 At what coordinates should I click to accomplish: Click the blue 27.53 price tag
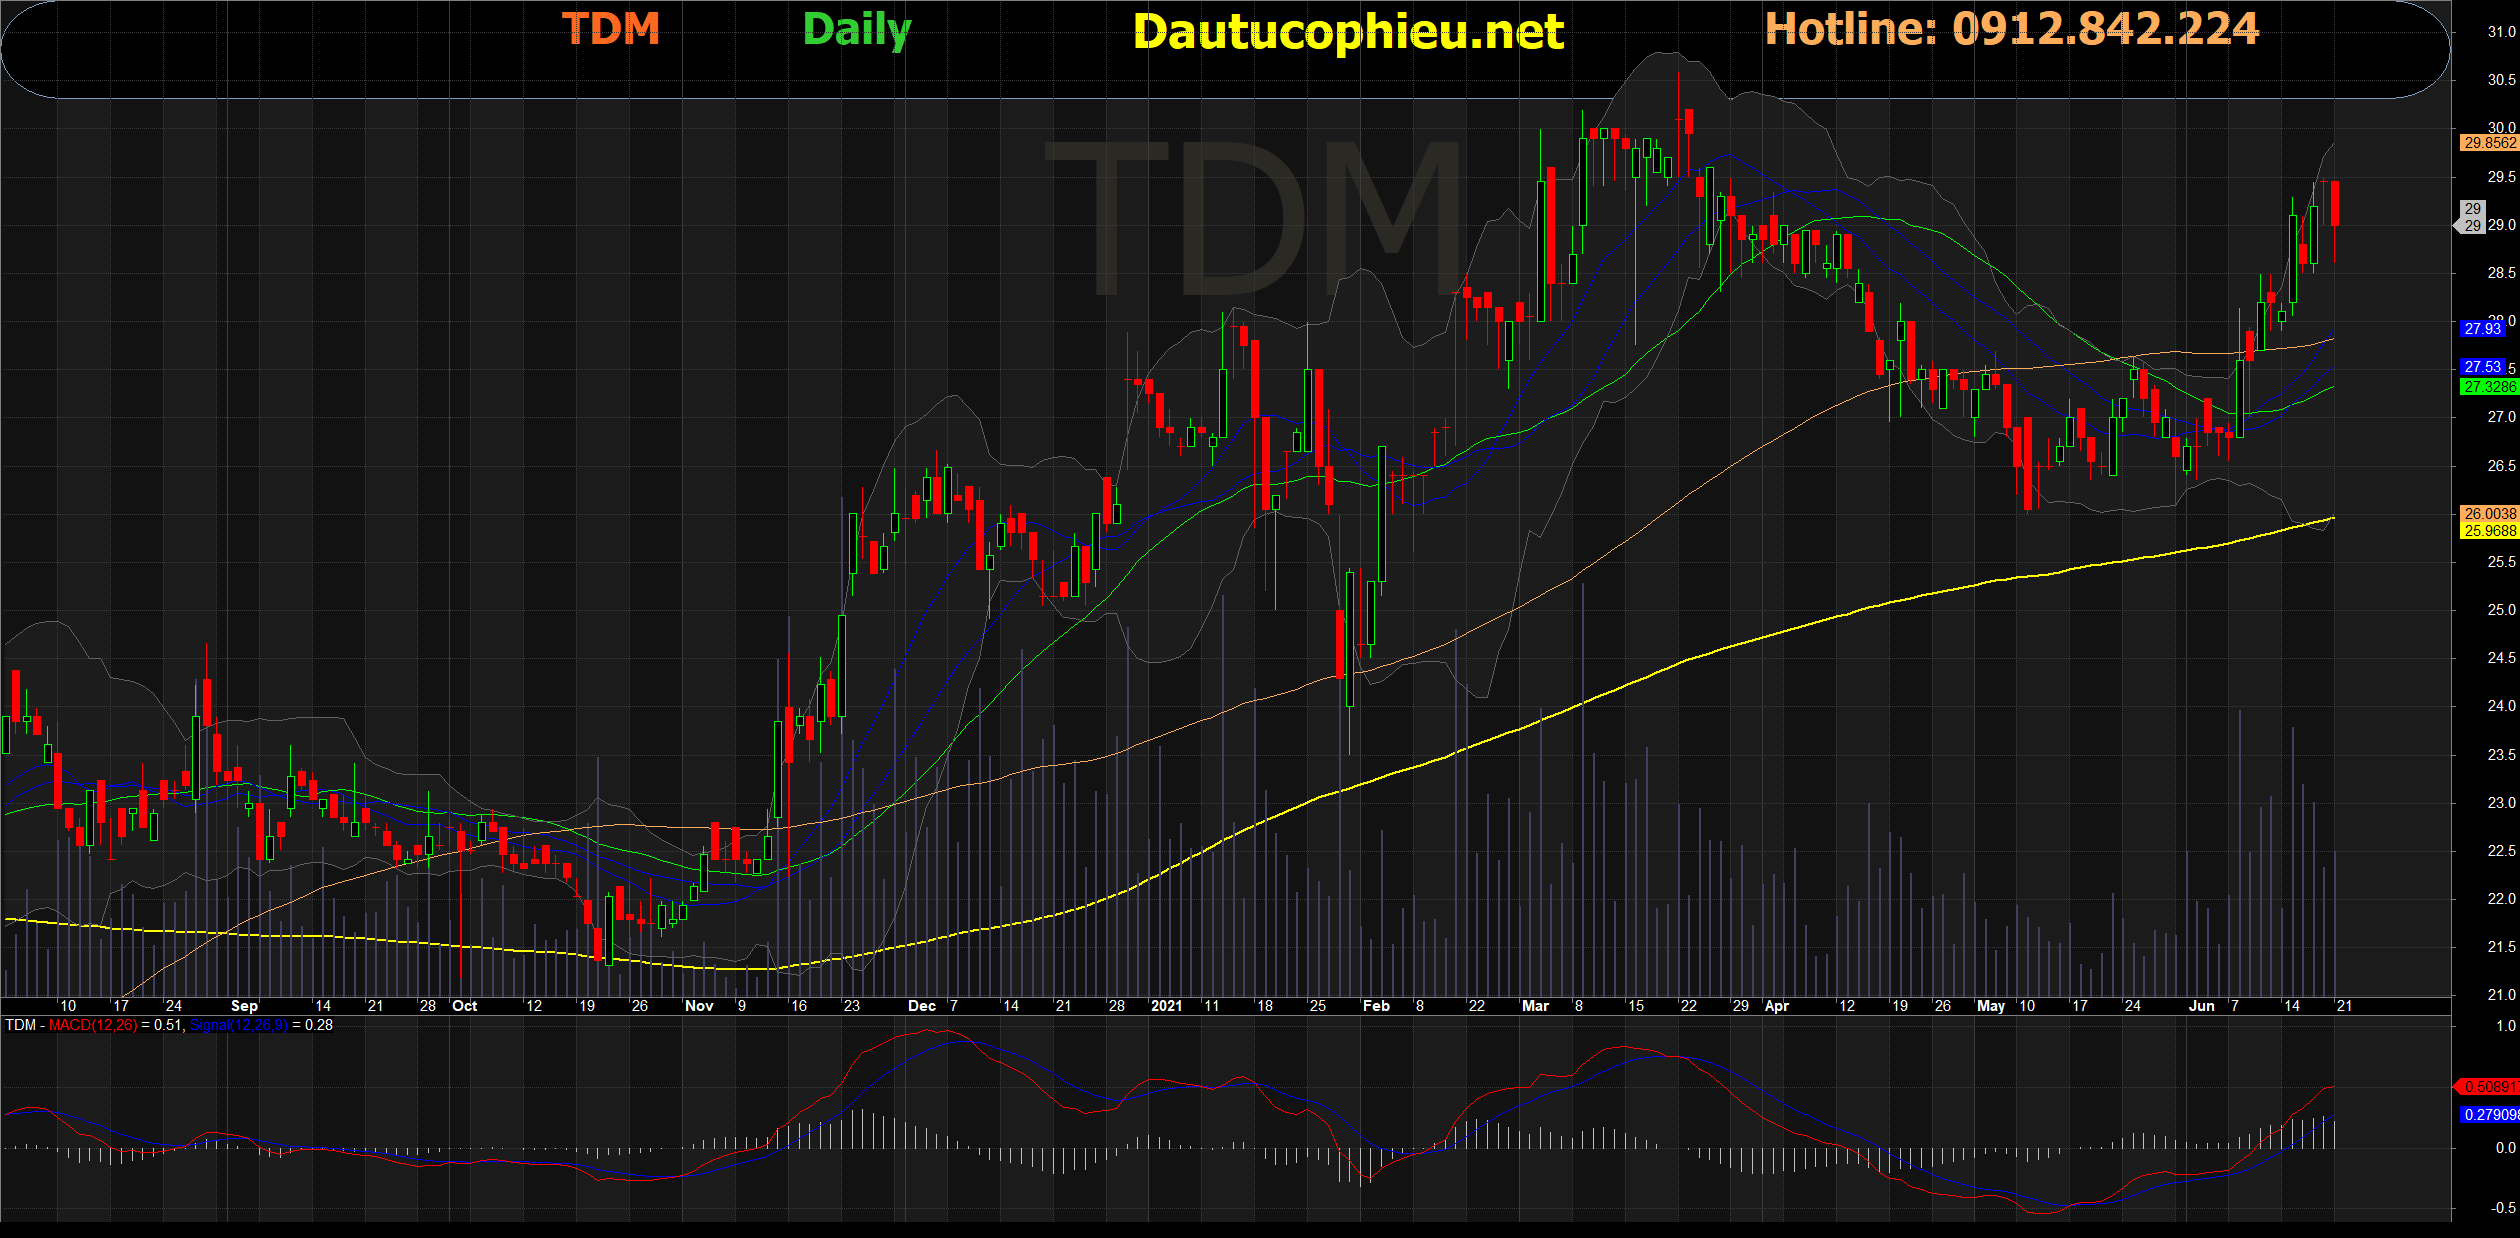tap(2482, 367)
